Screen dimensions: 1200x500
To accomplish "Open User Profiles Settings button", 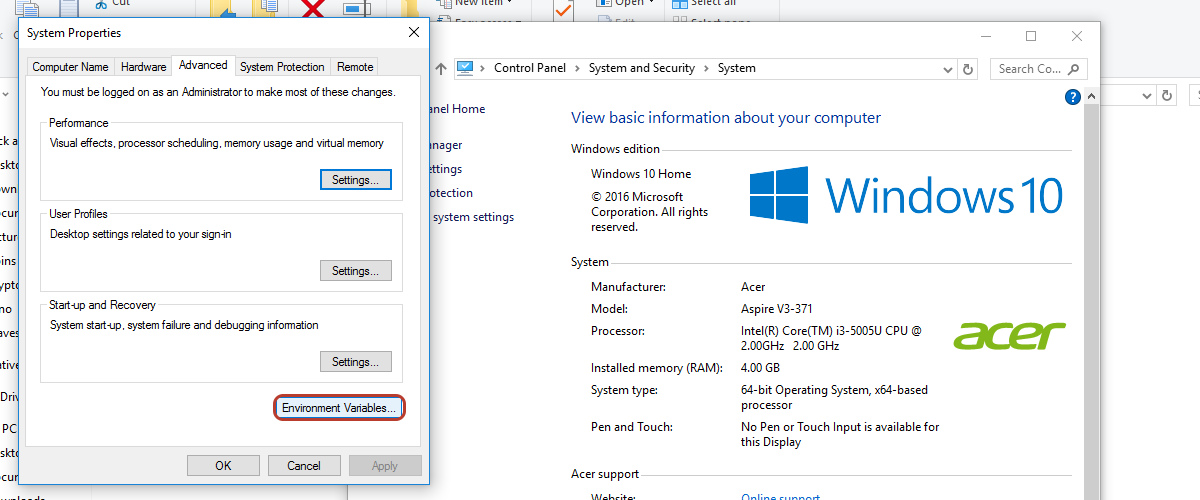I will (355, 271).
